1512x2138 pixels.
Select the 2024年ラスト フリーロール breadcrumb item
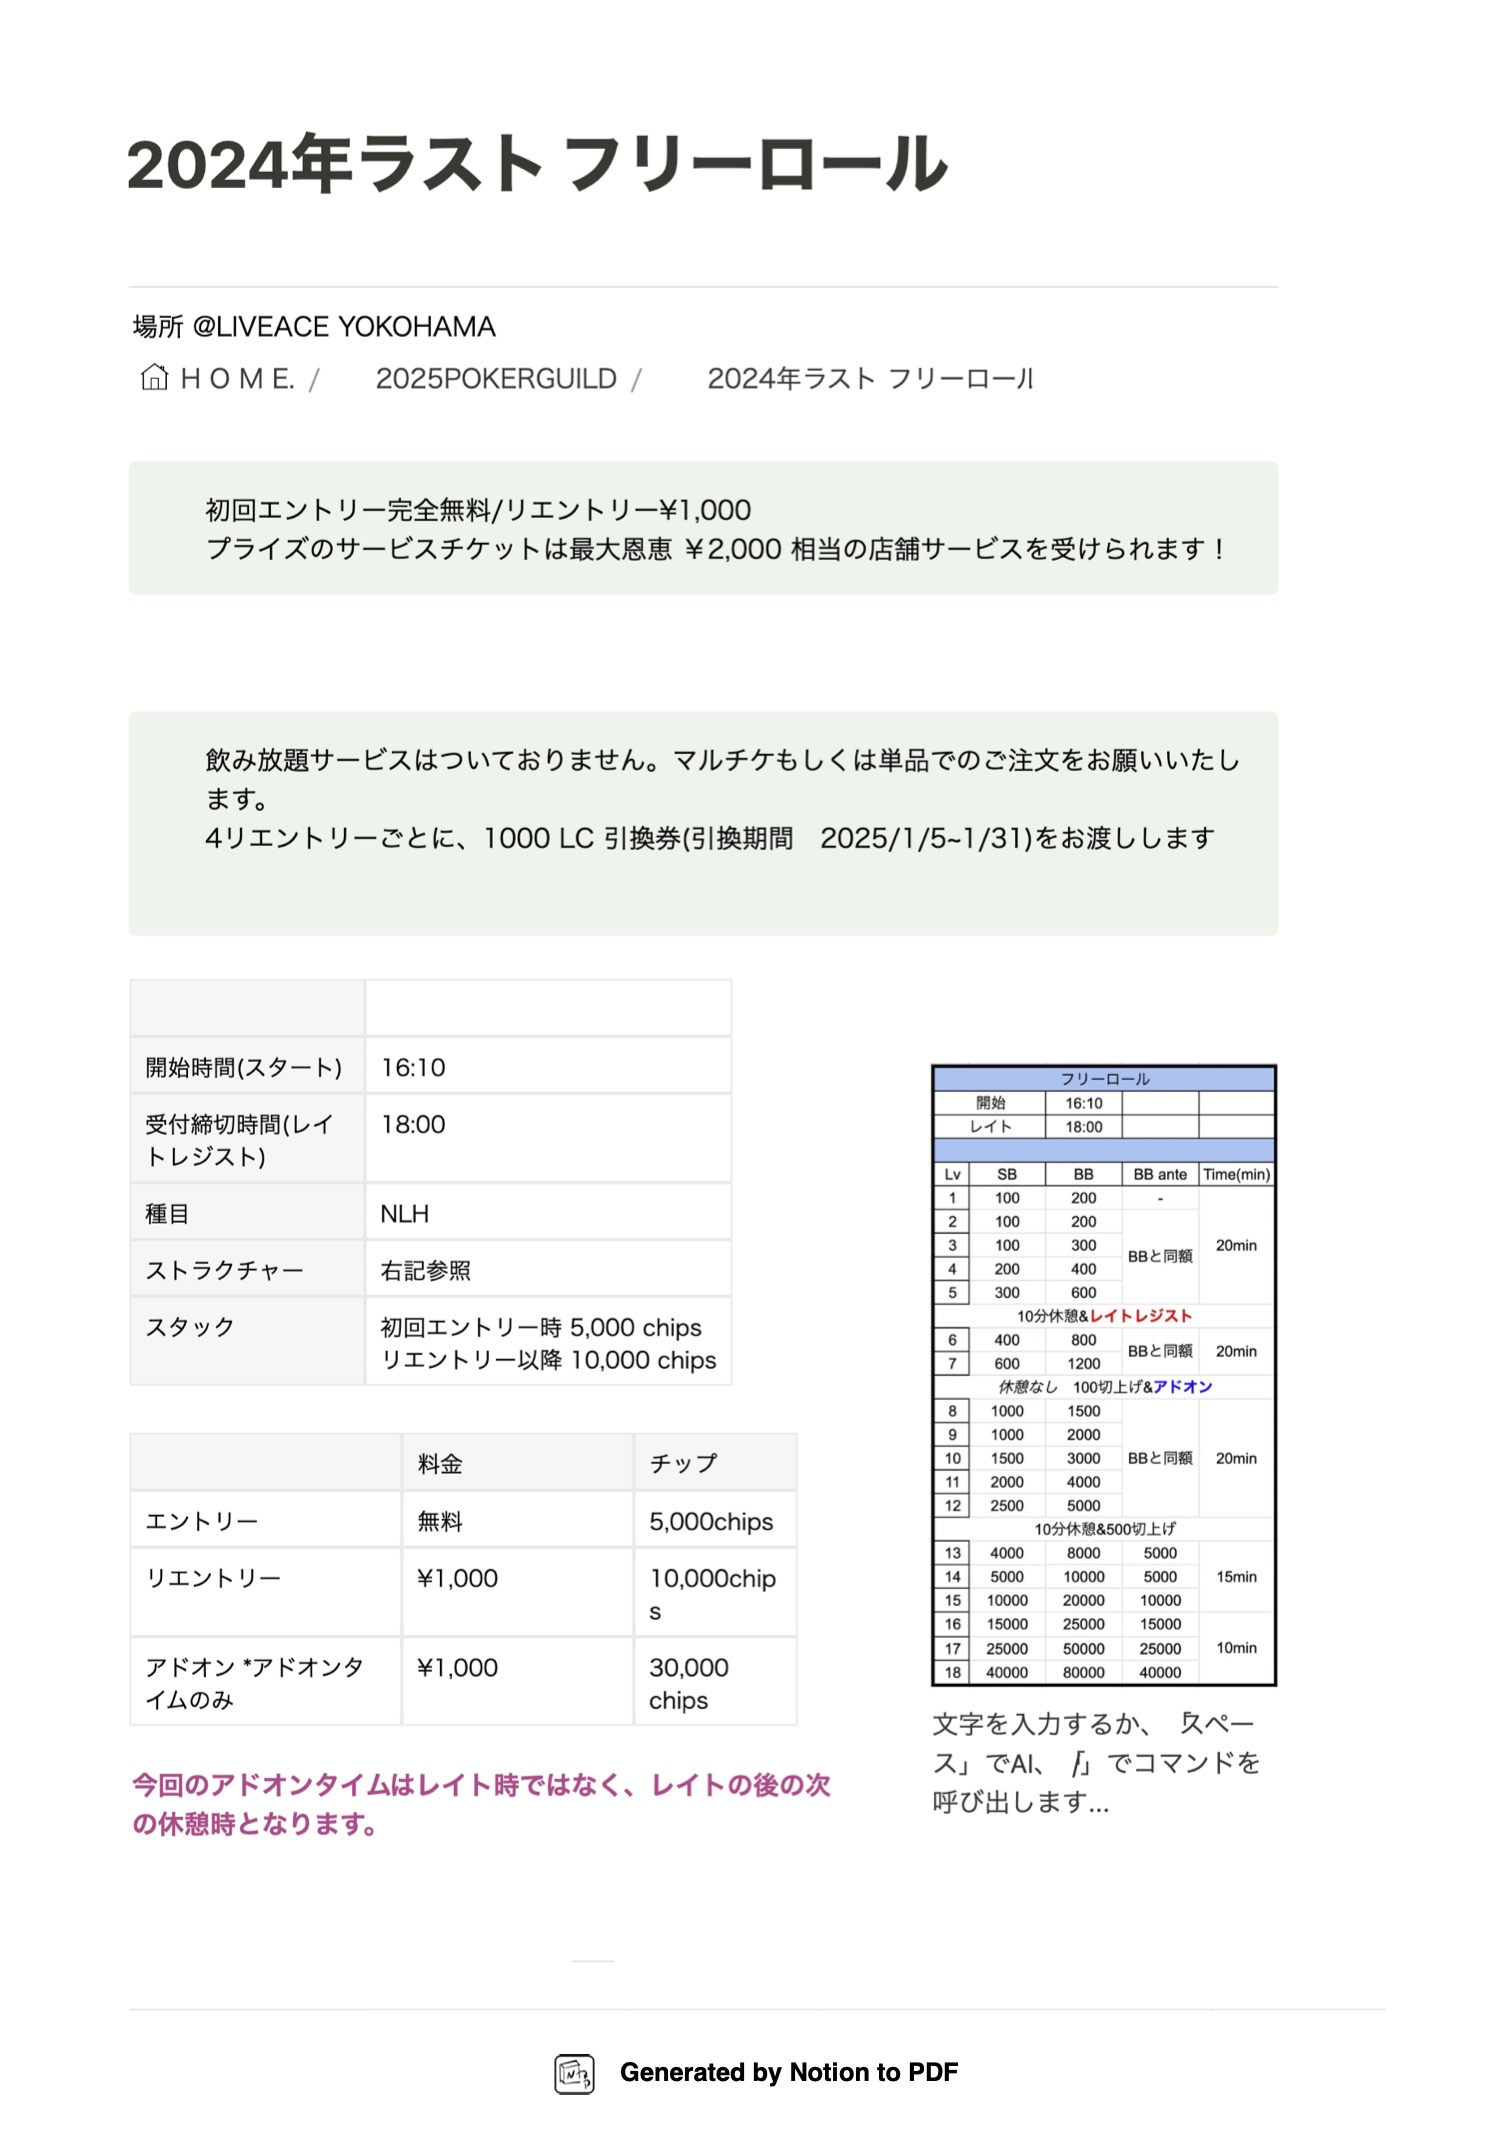[x=869, y=379]
